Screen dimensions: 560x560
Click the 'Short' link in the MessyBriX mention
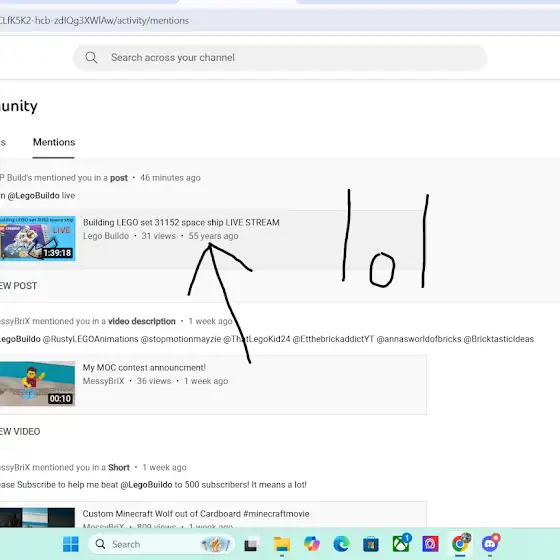pyautogui.click(x=119, y=468)
